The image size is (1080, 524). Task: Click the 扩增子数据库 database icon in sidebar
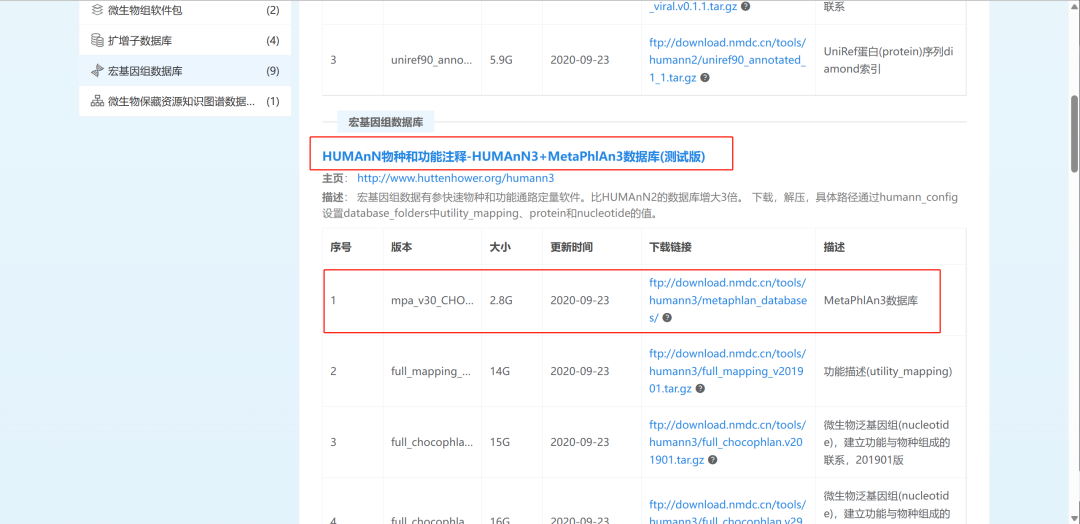[97, 41]
